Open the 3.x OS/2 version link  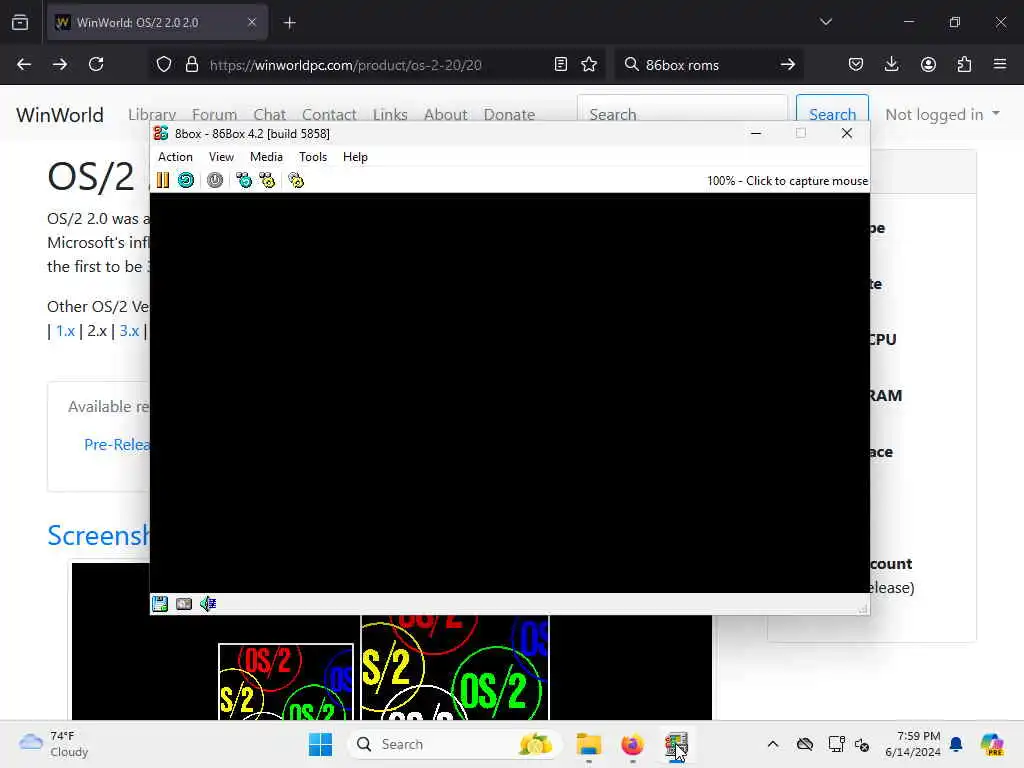[129, 331]
